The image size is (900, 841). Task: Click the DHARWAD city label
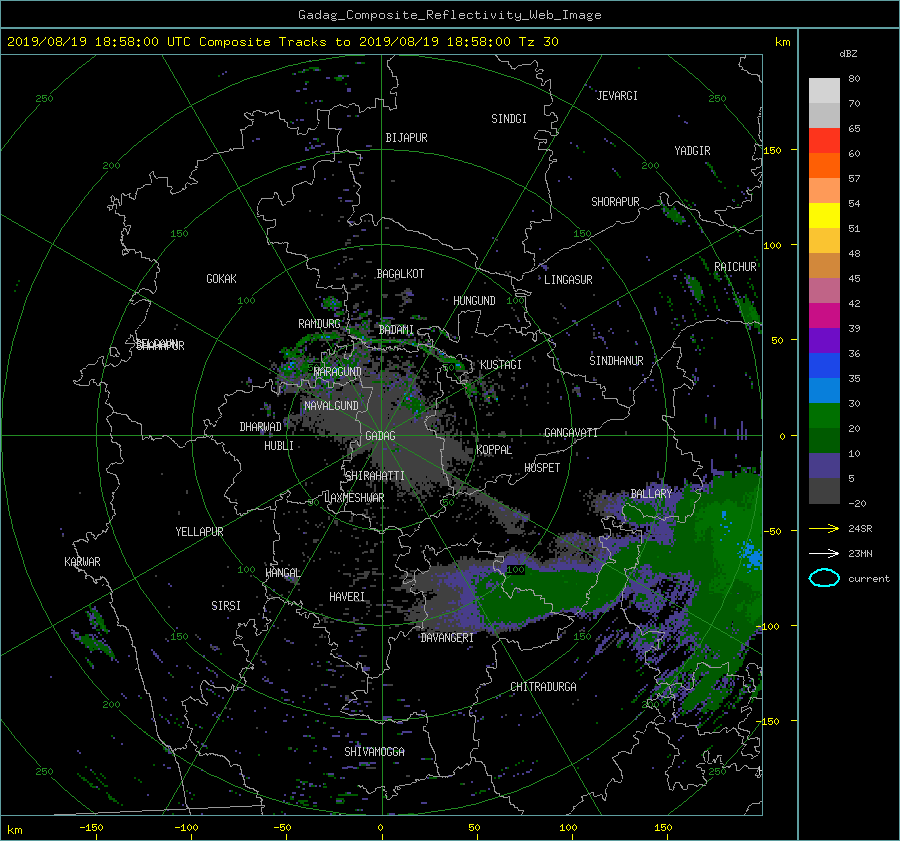point(261,427)
